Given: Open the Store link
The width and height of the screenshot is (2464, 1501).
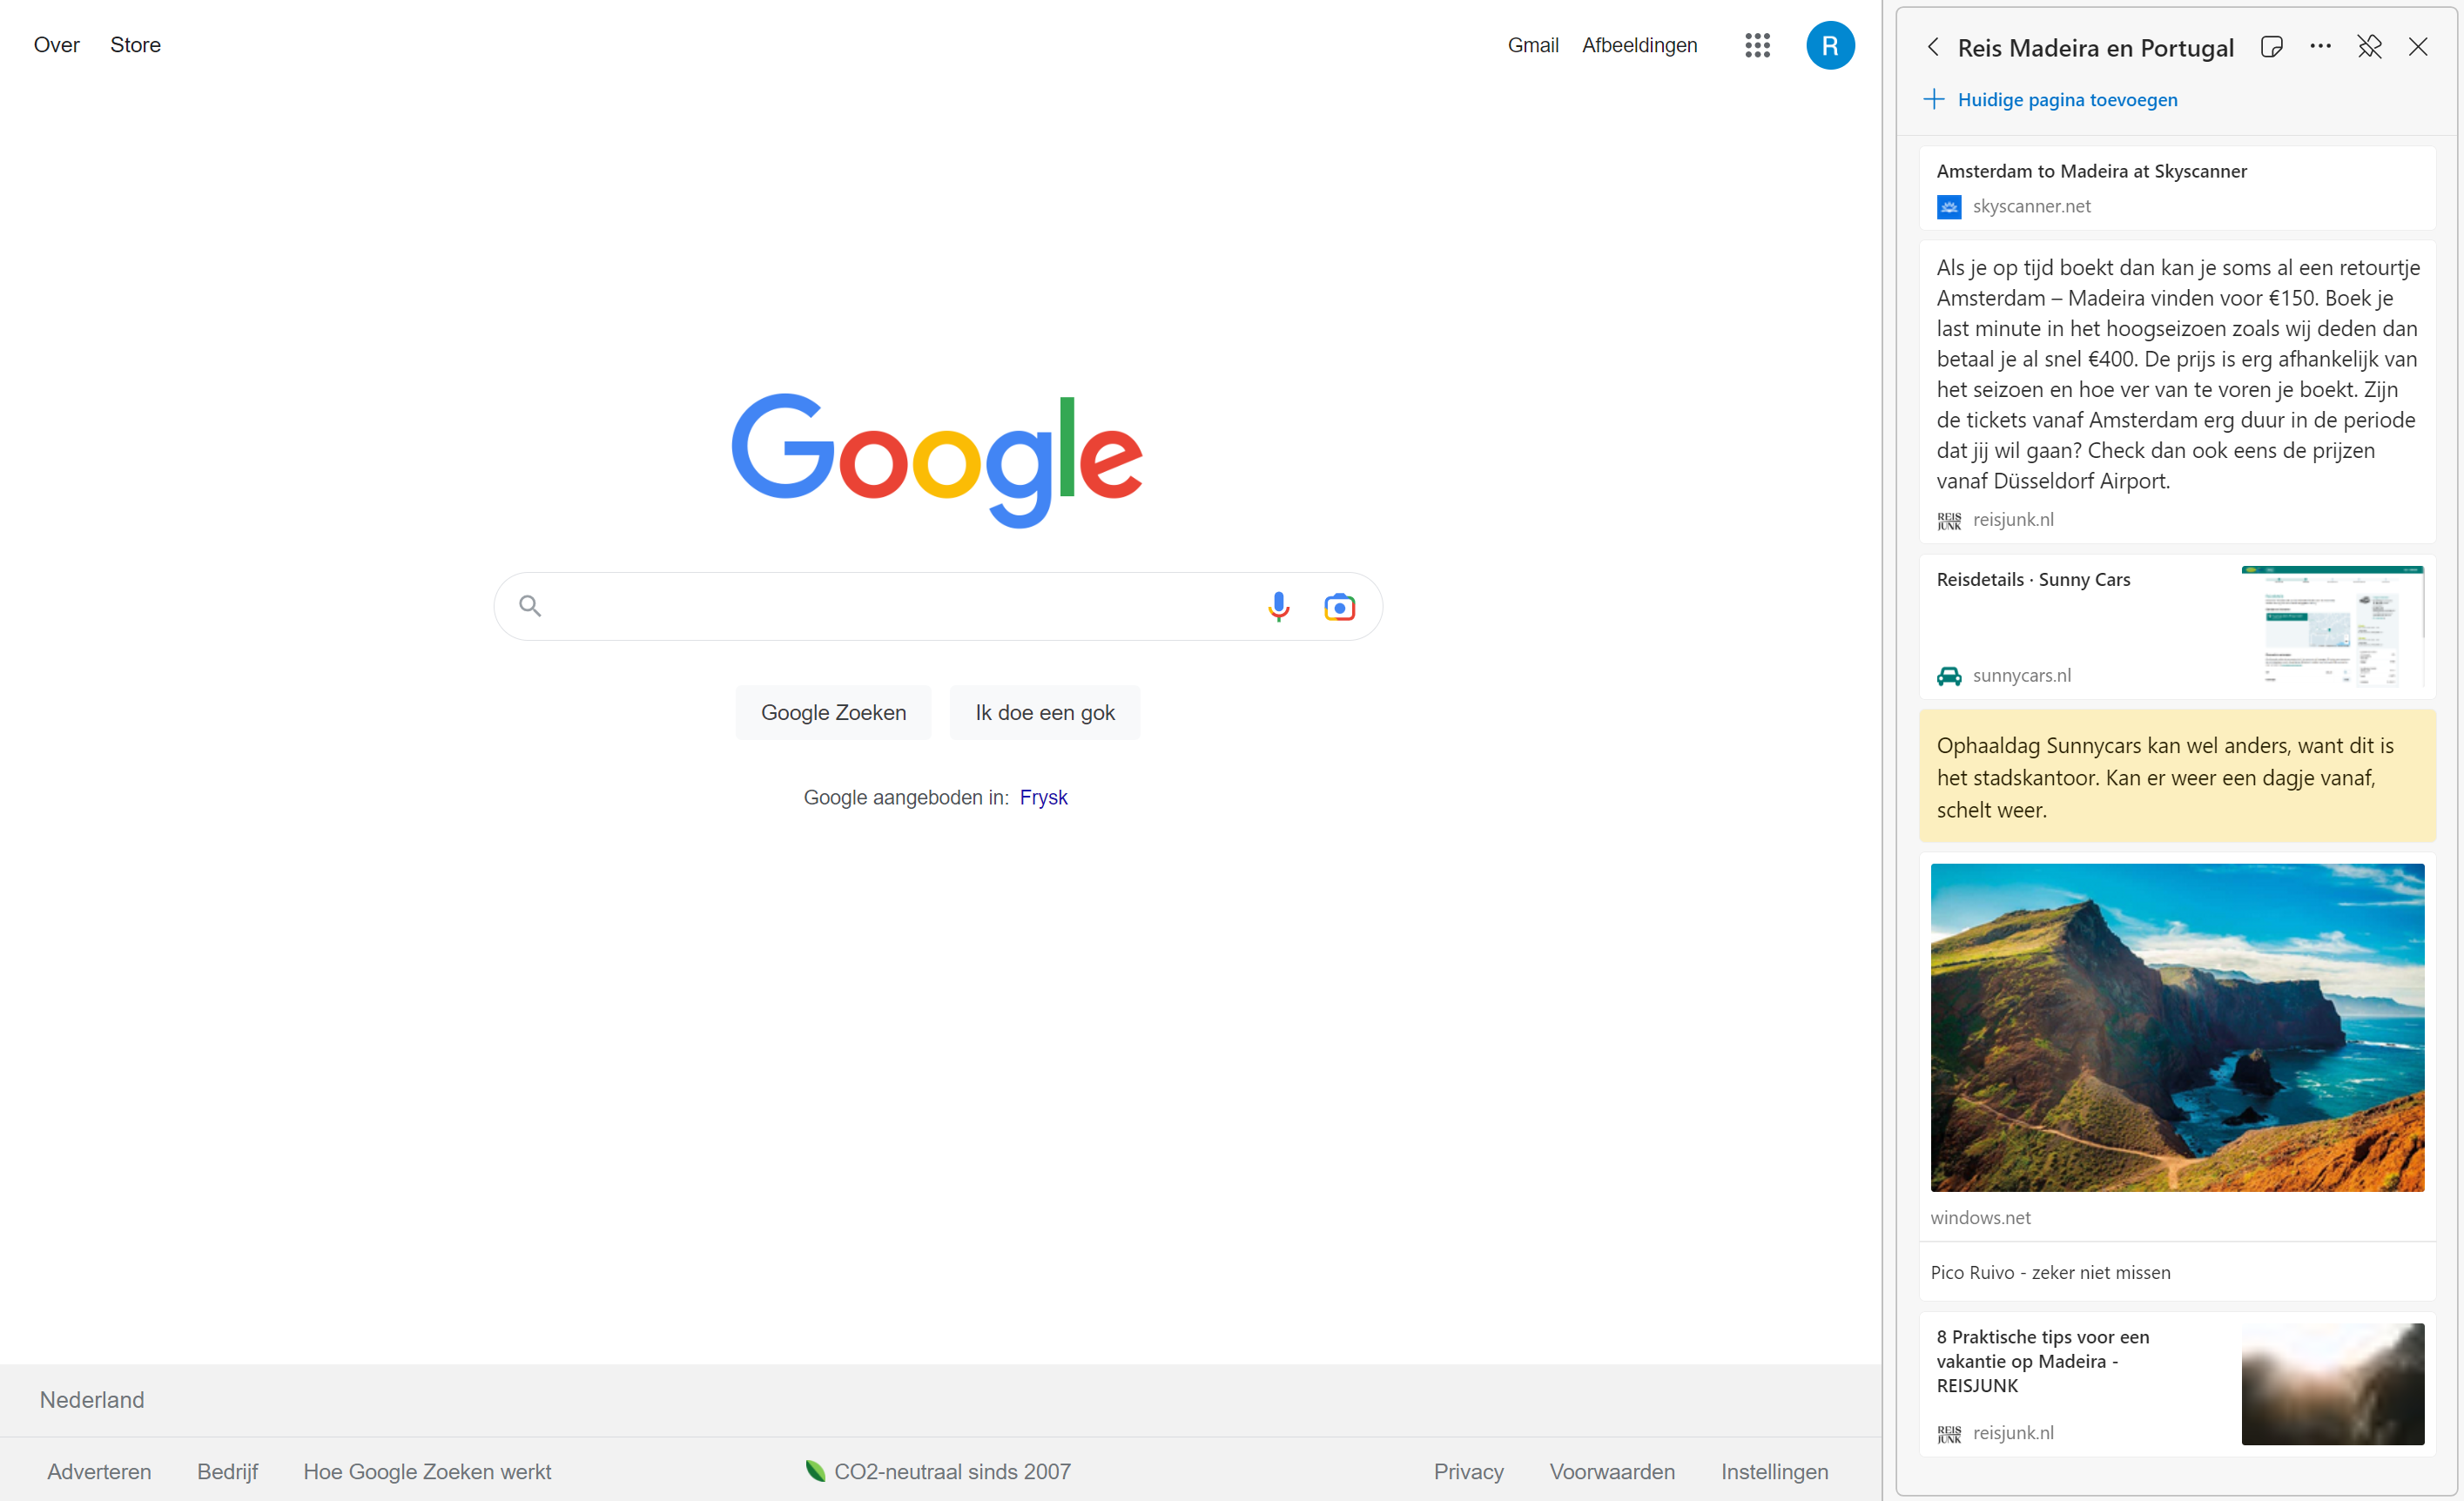Looking at the screenshot, I should pyautogui.click(x=135, y=45).
